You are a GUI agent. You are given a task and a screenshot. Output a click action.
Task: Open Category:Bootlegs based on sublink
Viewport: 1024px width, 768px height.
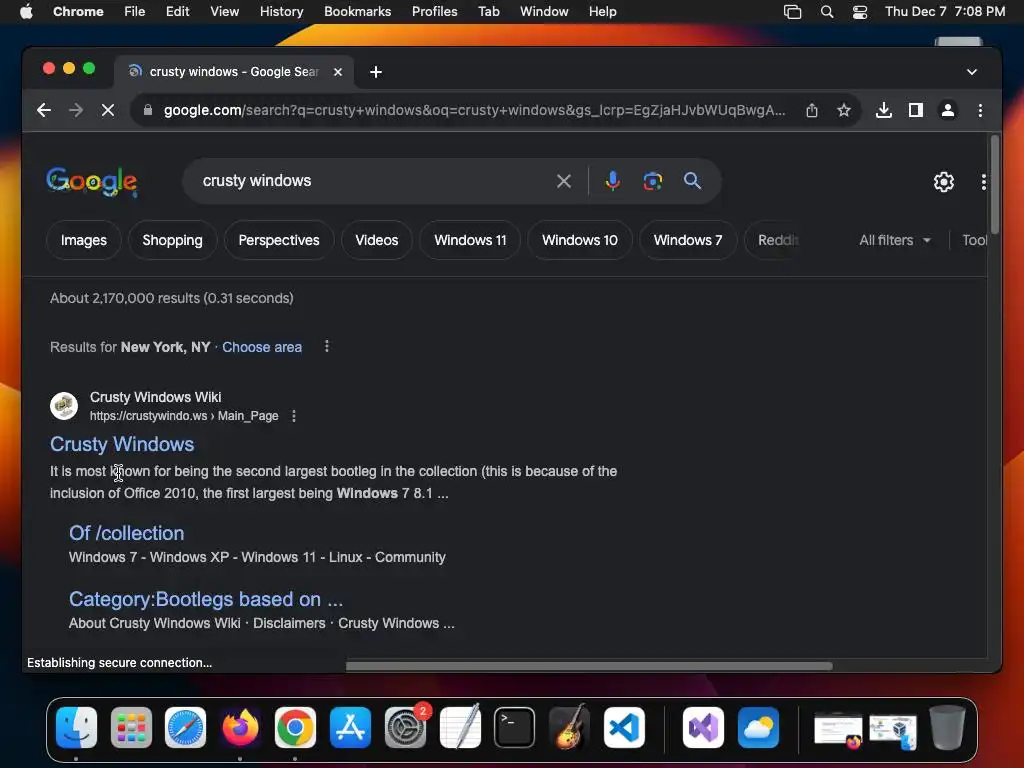pyautogui.click(x=206, y=599)
